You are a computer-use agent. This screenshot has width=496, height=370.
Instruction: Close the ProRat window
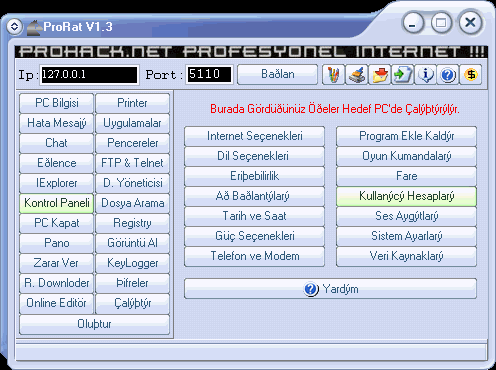470,23
